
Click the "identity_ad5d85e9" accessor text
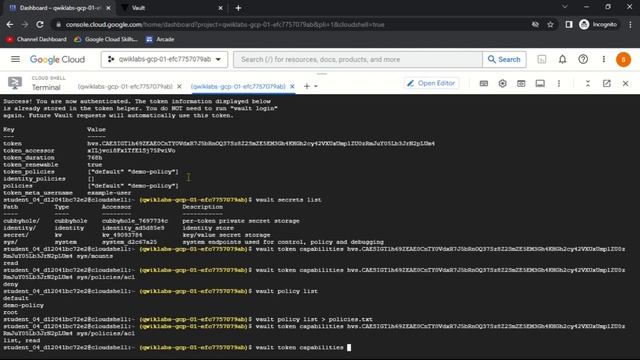tap(133, 228)
